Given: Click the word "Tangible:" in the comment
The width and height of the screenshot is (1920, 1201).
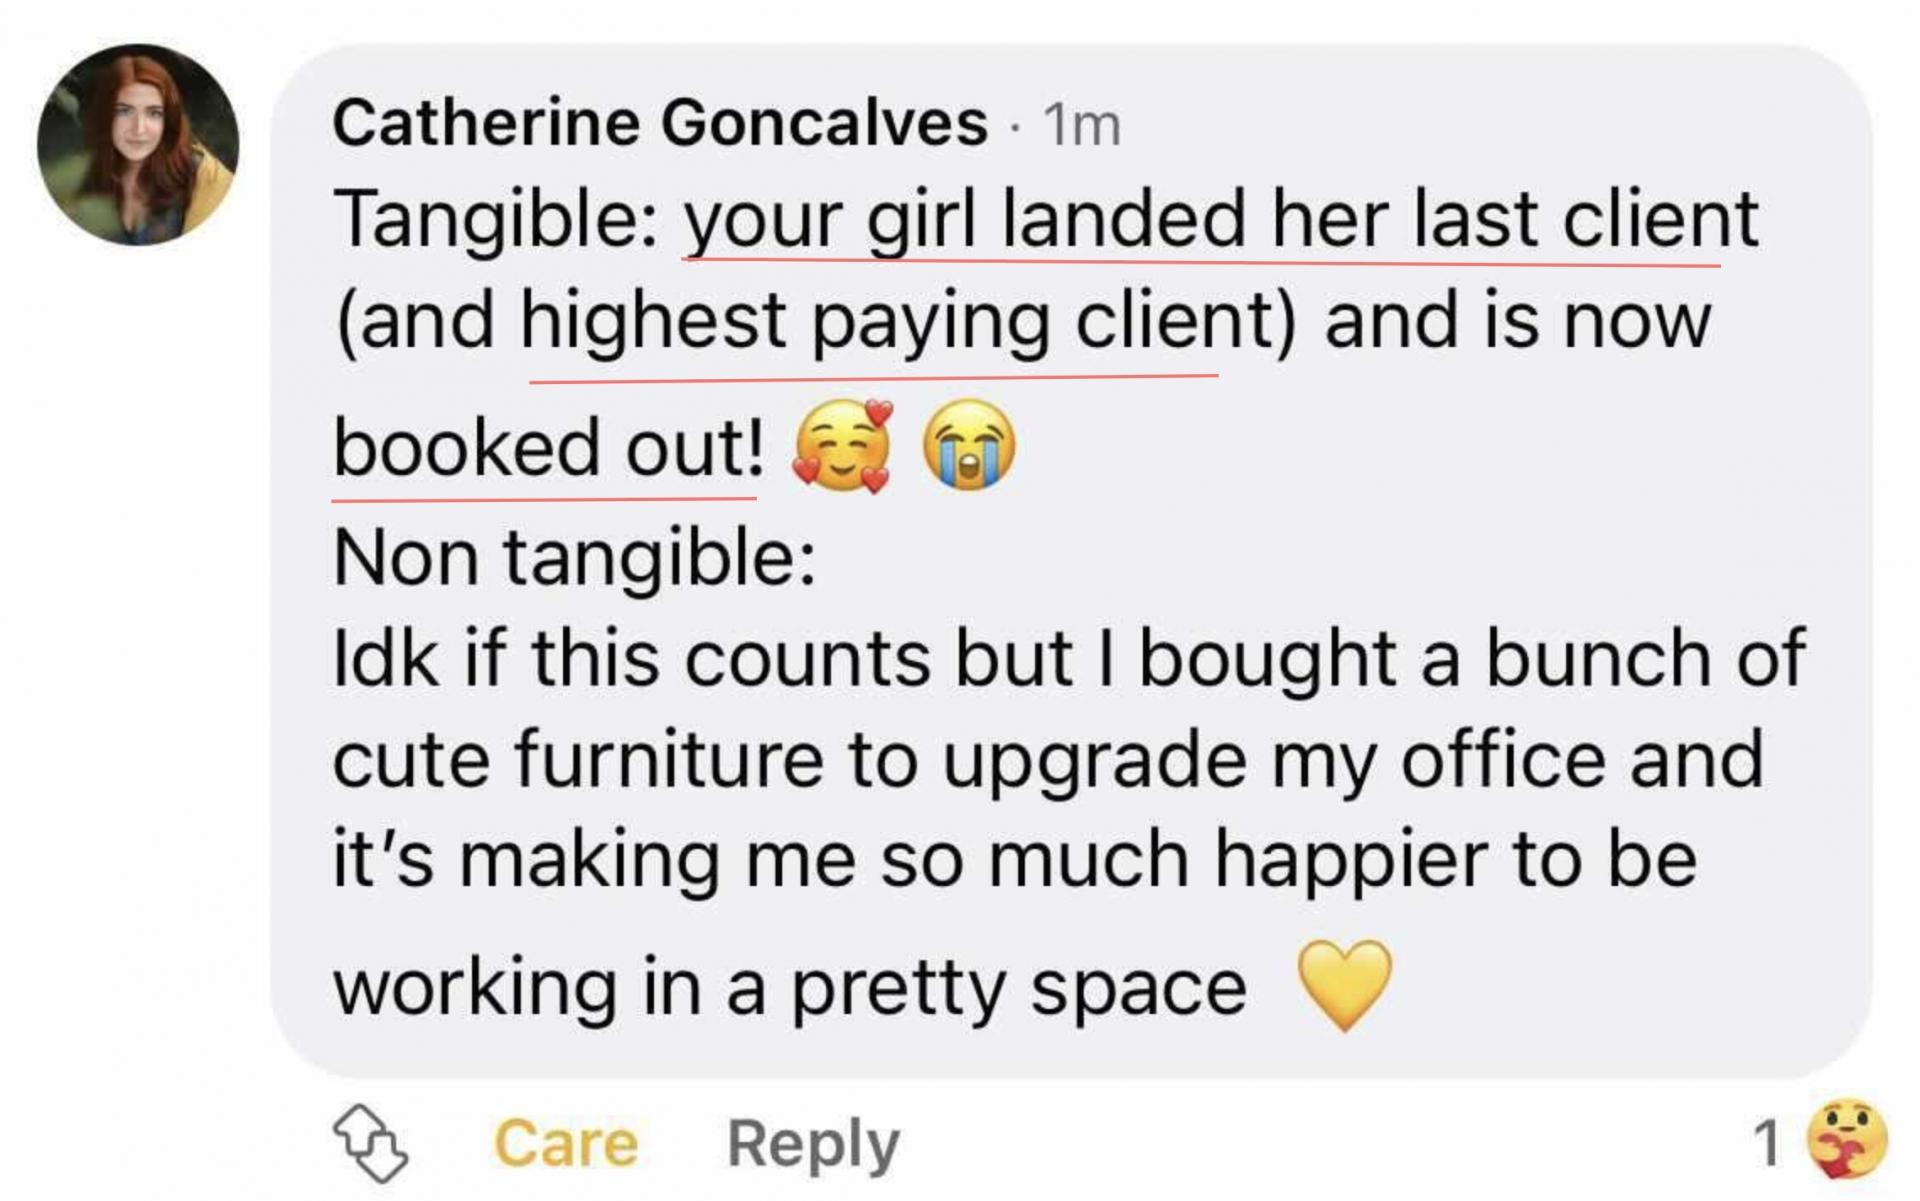Looking at the screenshot, I should (495, 220).
